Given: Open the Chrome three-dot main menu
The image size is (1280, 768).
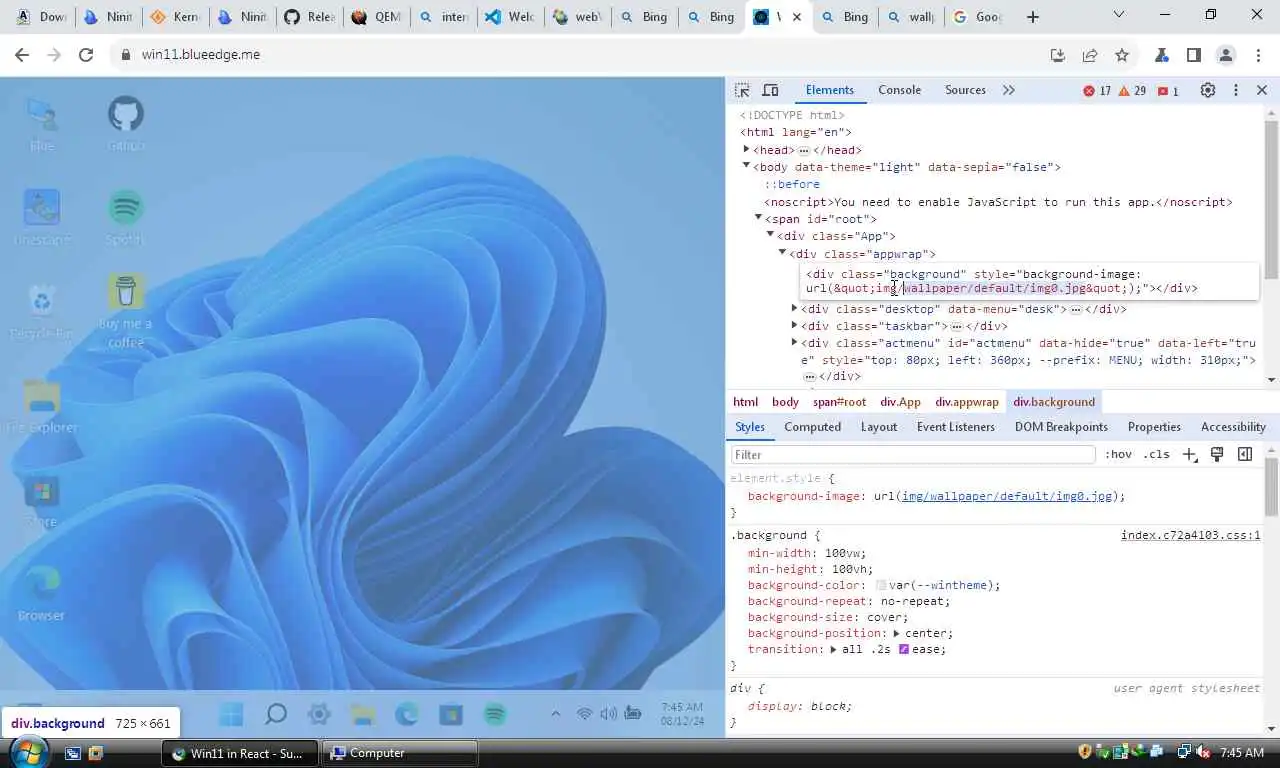Looking at the screenshot, I should pyautogui.click(x=1258, y=55).
